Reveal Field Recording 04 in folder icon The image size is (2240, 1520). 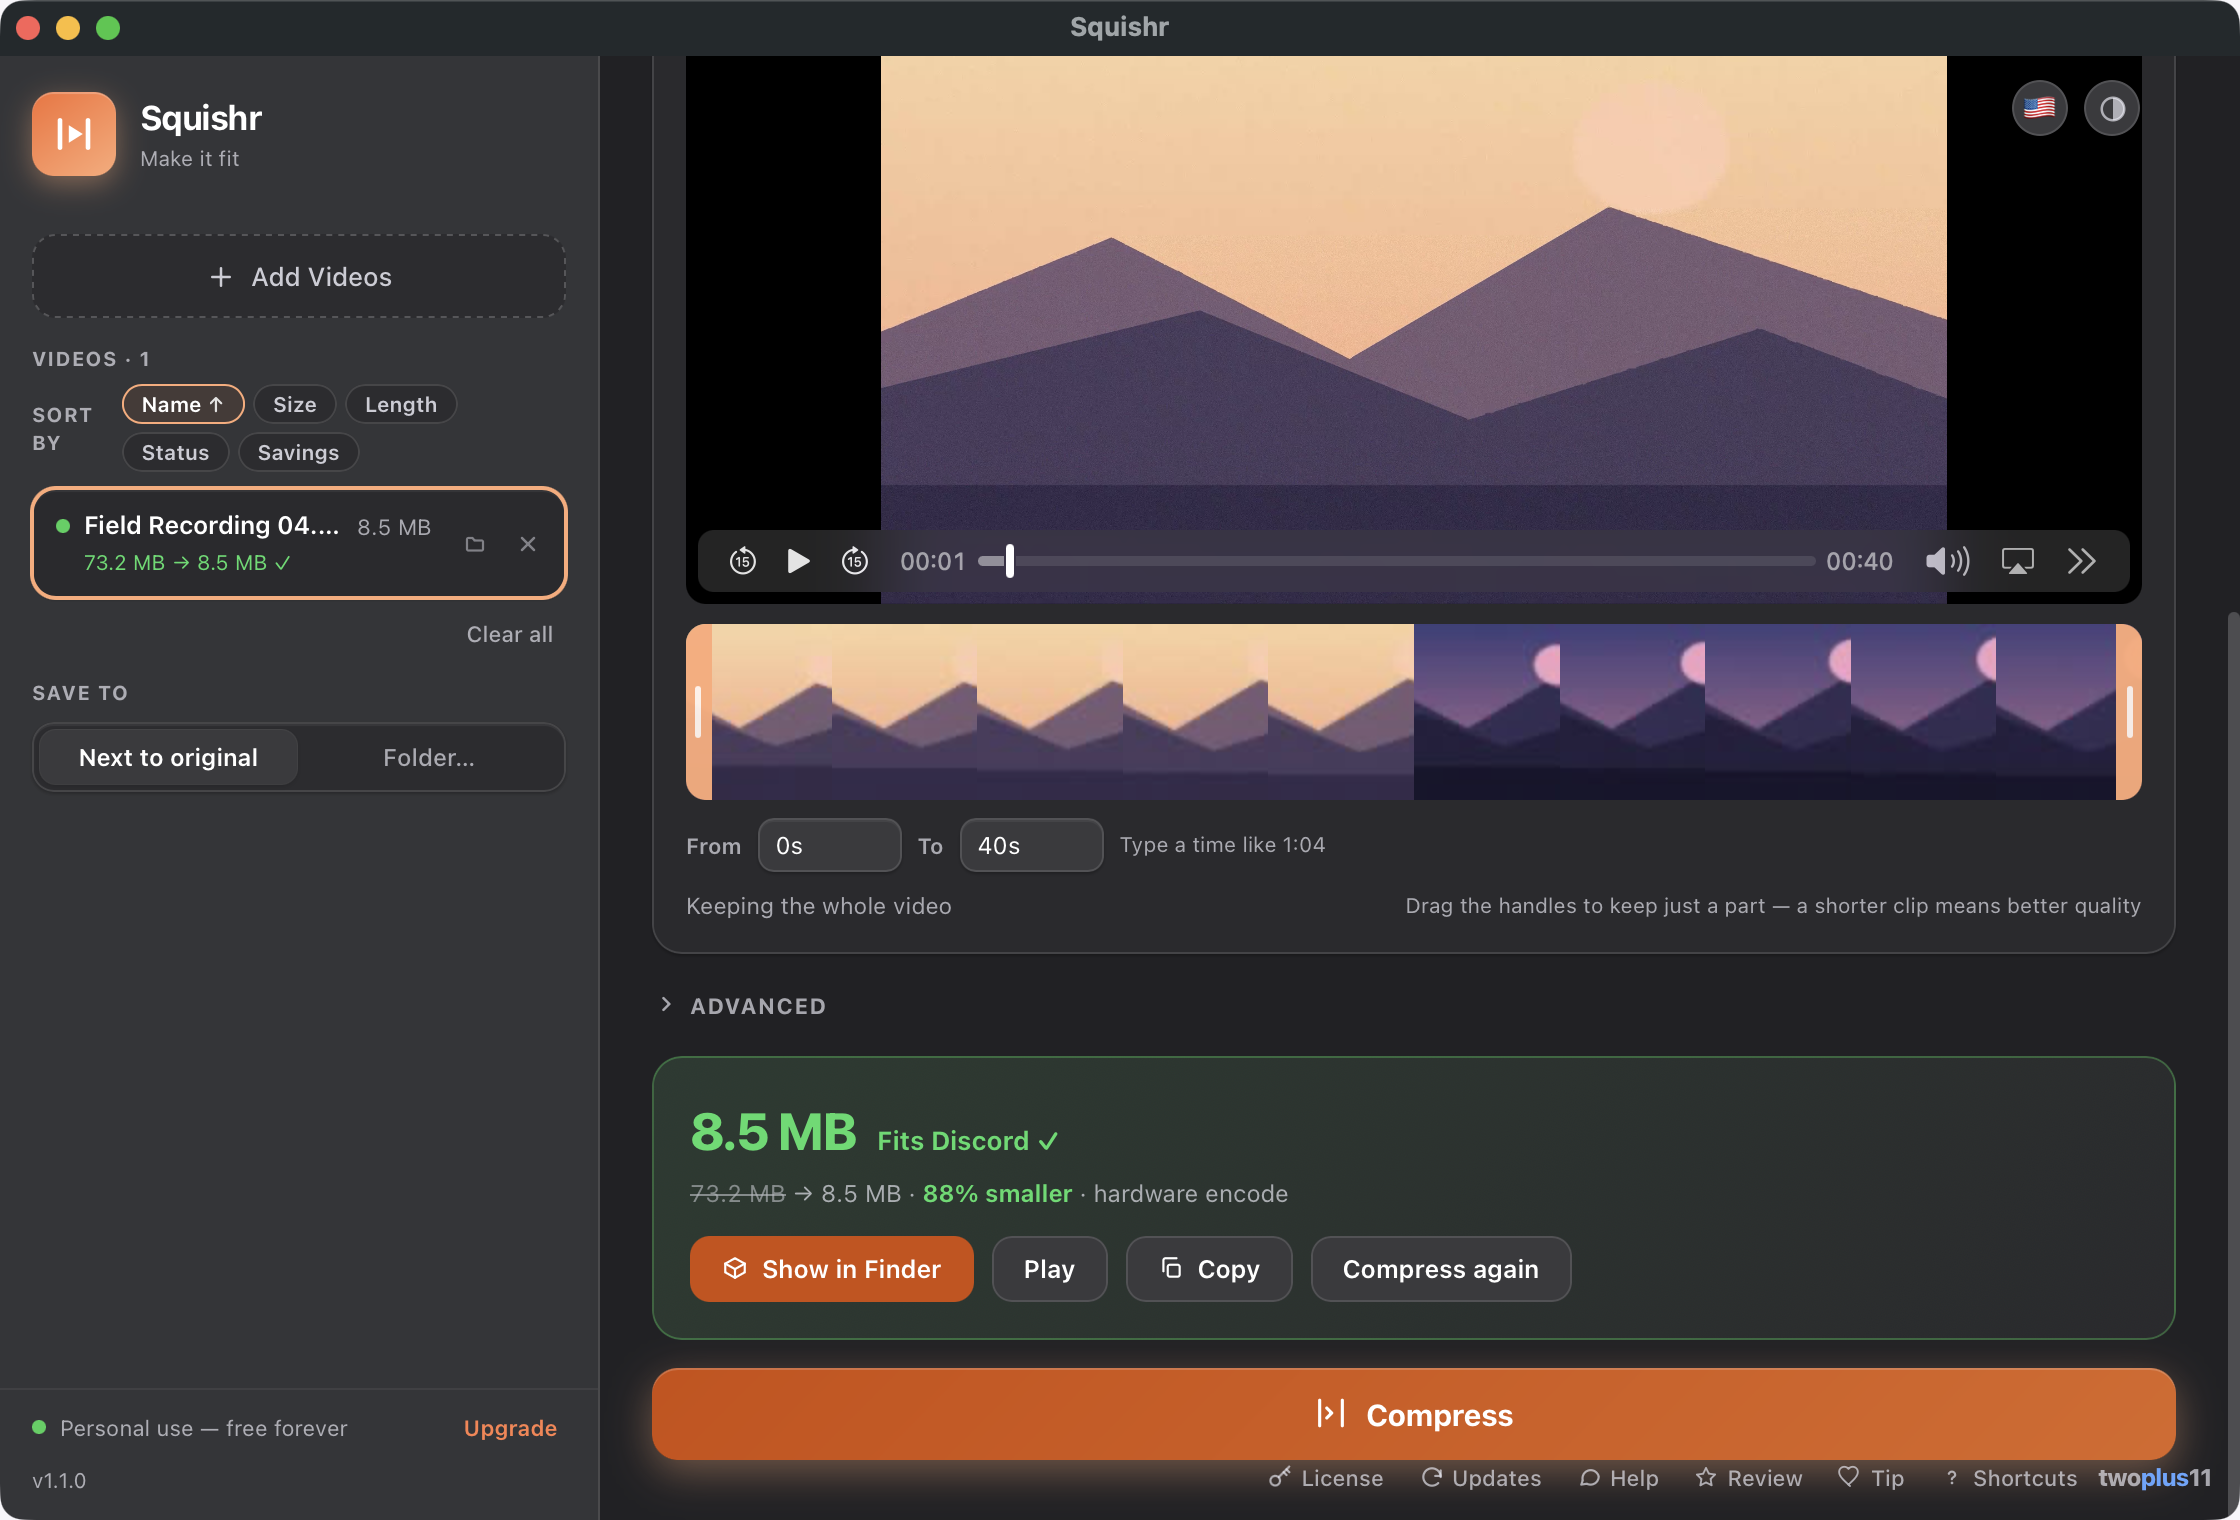(x=475, y=544)
